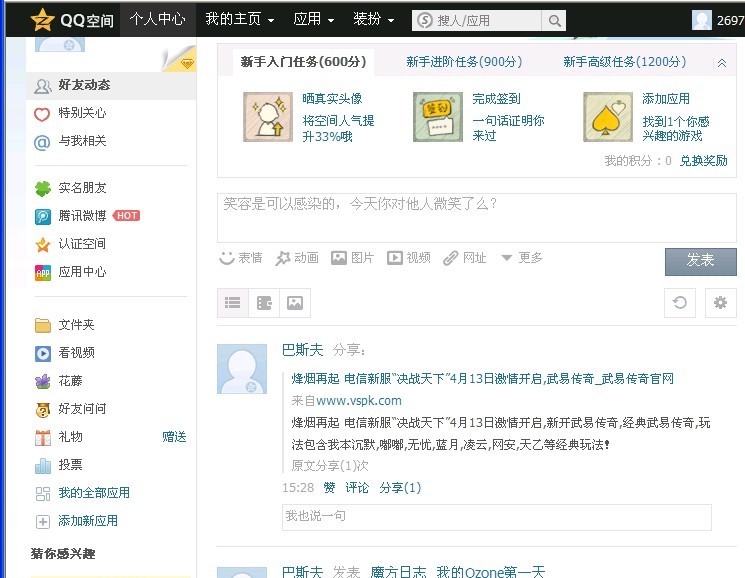Open 更多 options dropdown under post box
The width and height of the screenshot is (745, 578).
coord(522,258)
